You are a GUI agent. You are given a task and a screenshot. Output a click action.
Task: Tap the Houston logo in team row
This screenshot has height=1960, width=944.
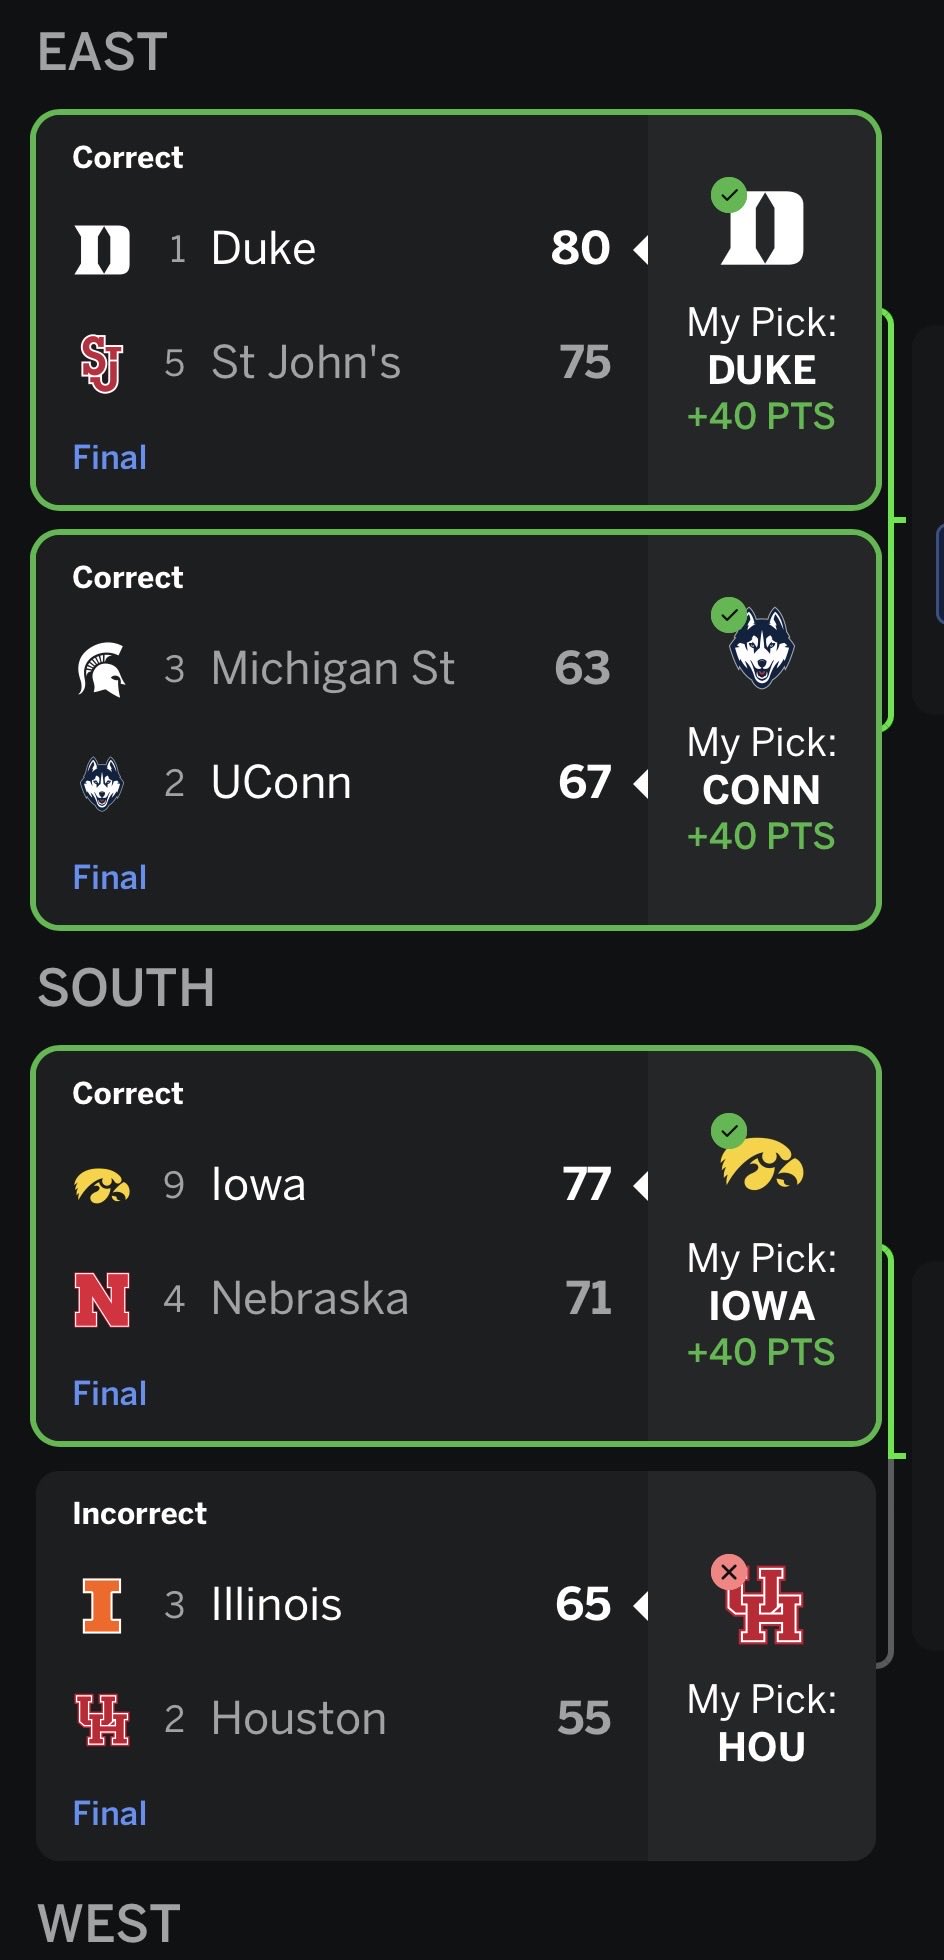pos(102,1719)
